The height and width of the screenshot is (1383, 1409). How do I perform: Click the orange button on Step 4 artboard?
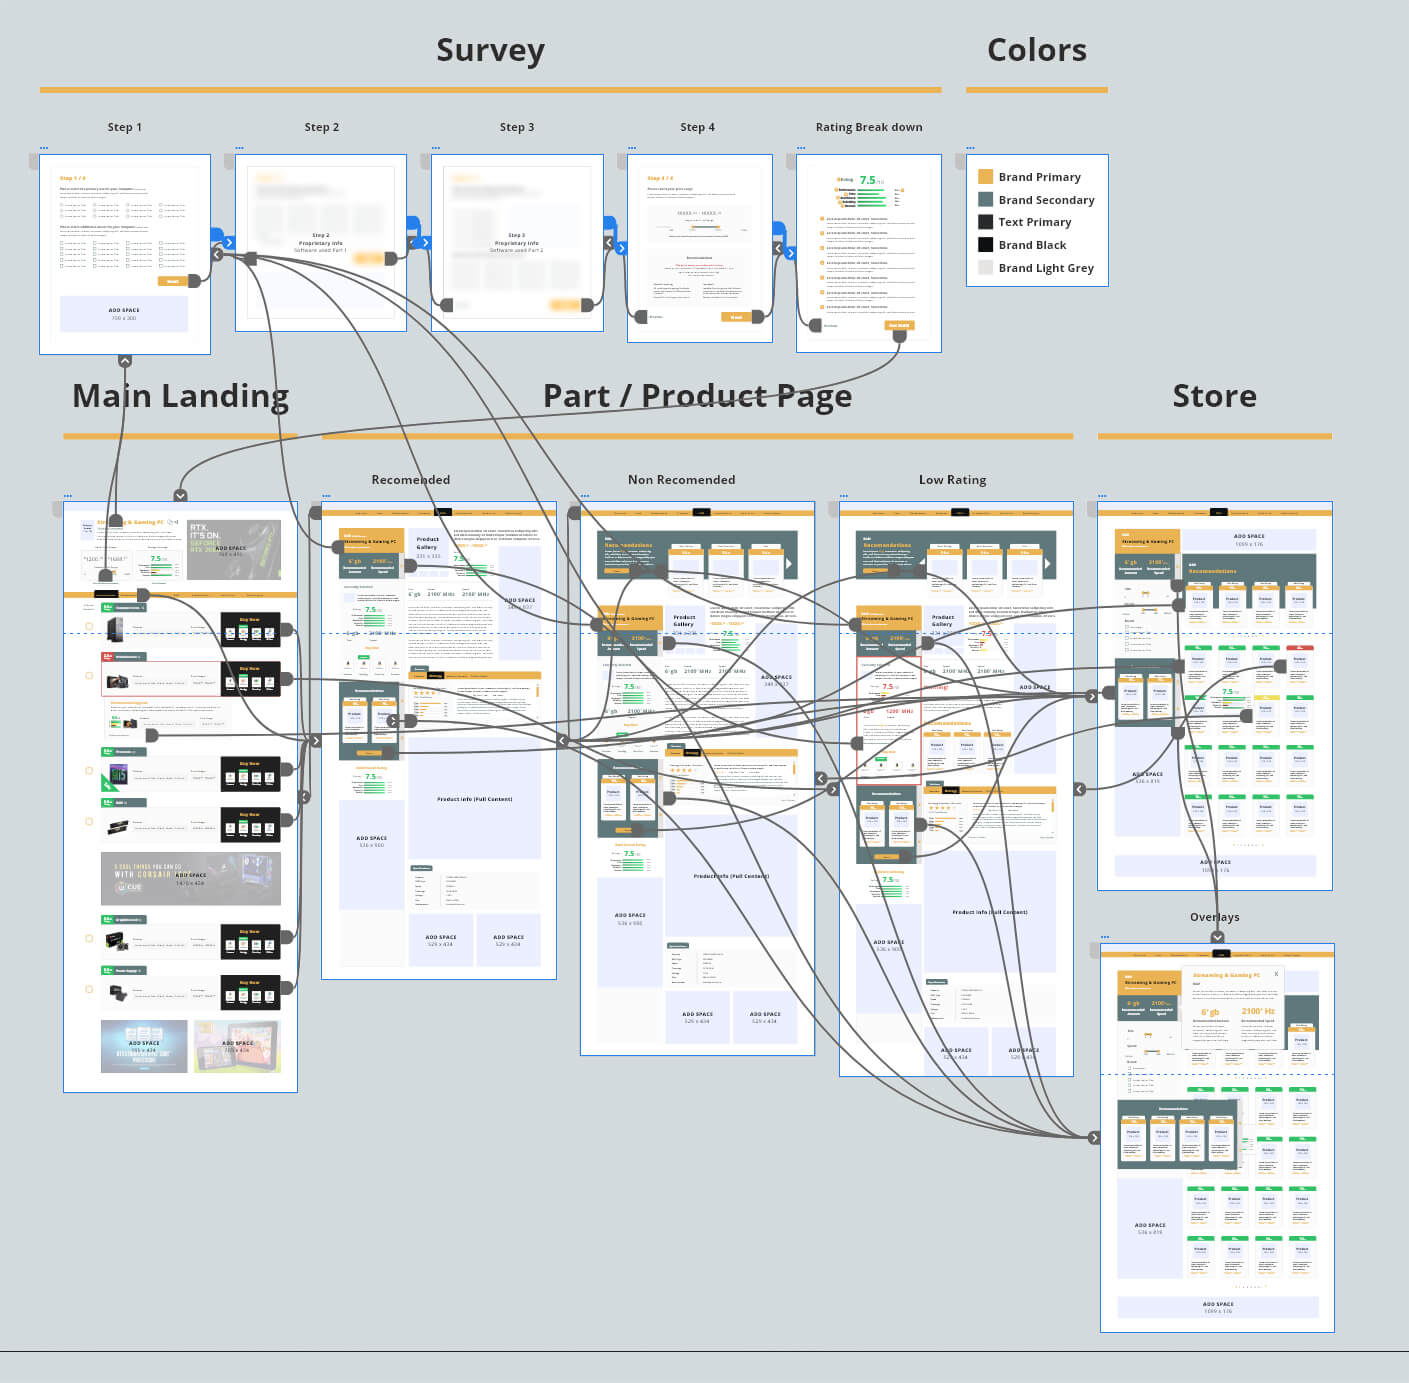[736, 317]
